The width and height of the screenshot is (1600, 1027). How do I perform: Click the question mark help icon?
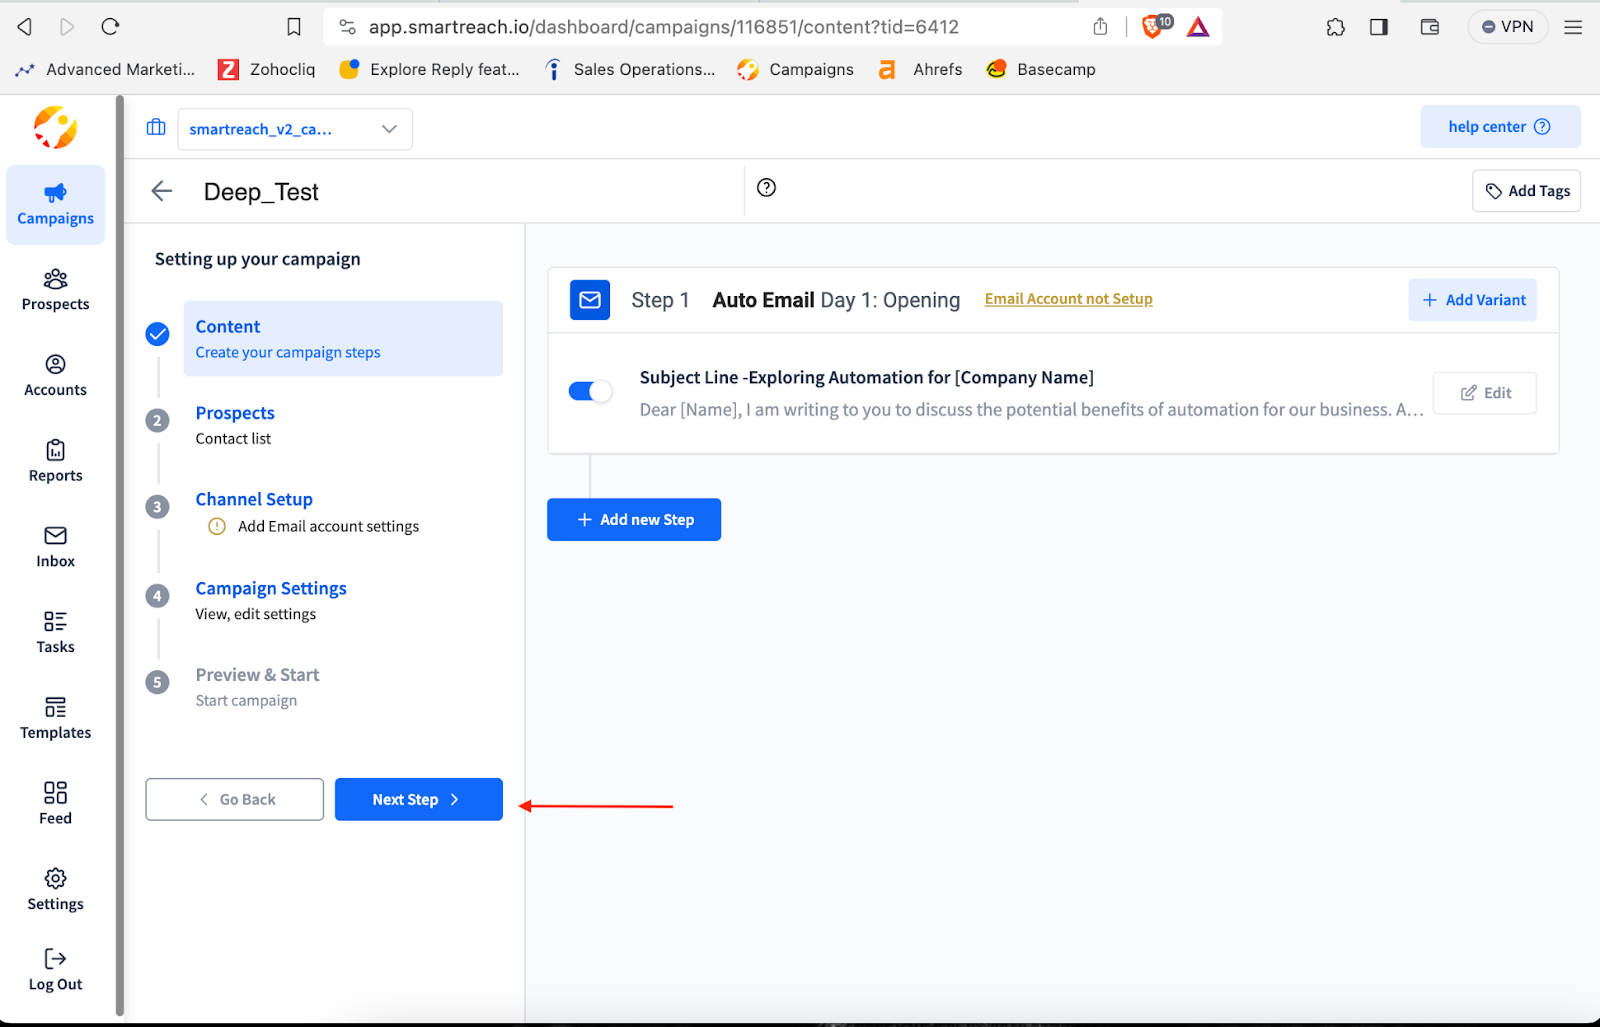click(767, 188)
